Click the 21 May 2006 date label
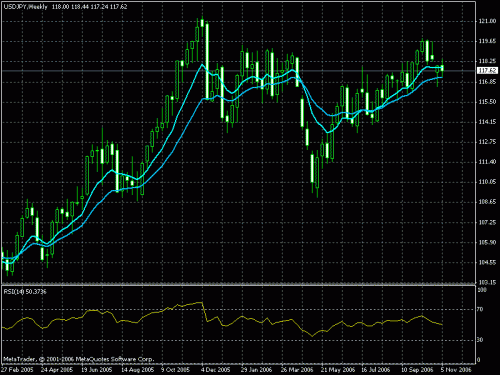The image size is (500, 375). tap(338, 370)
